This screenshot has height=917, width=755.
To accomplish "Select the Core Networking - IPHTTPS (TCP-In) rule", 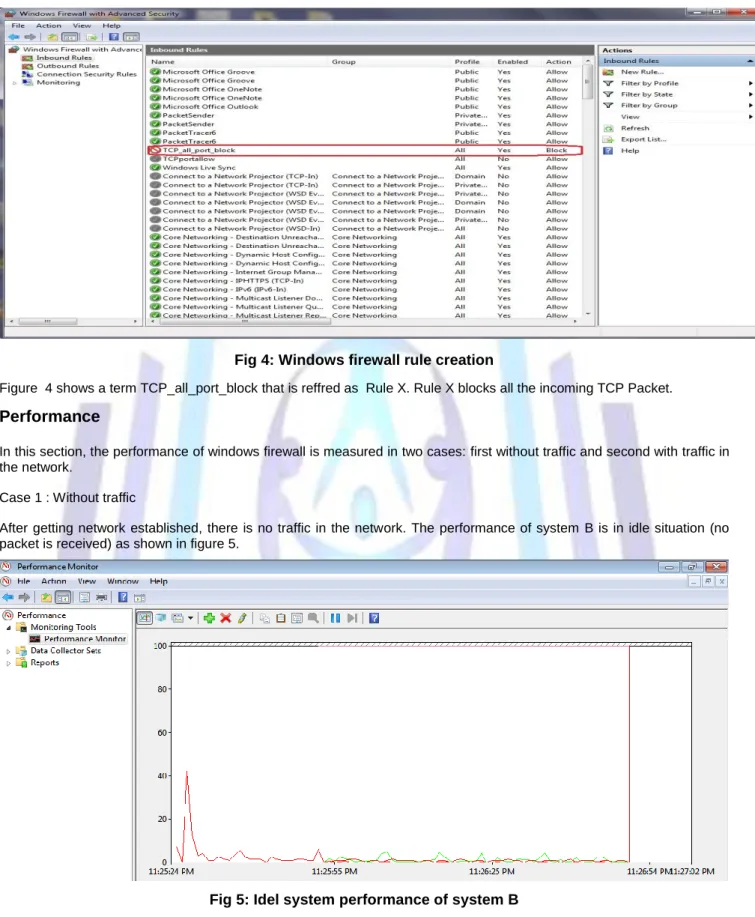I will pyautogui.click(x=365, y=281).
